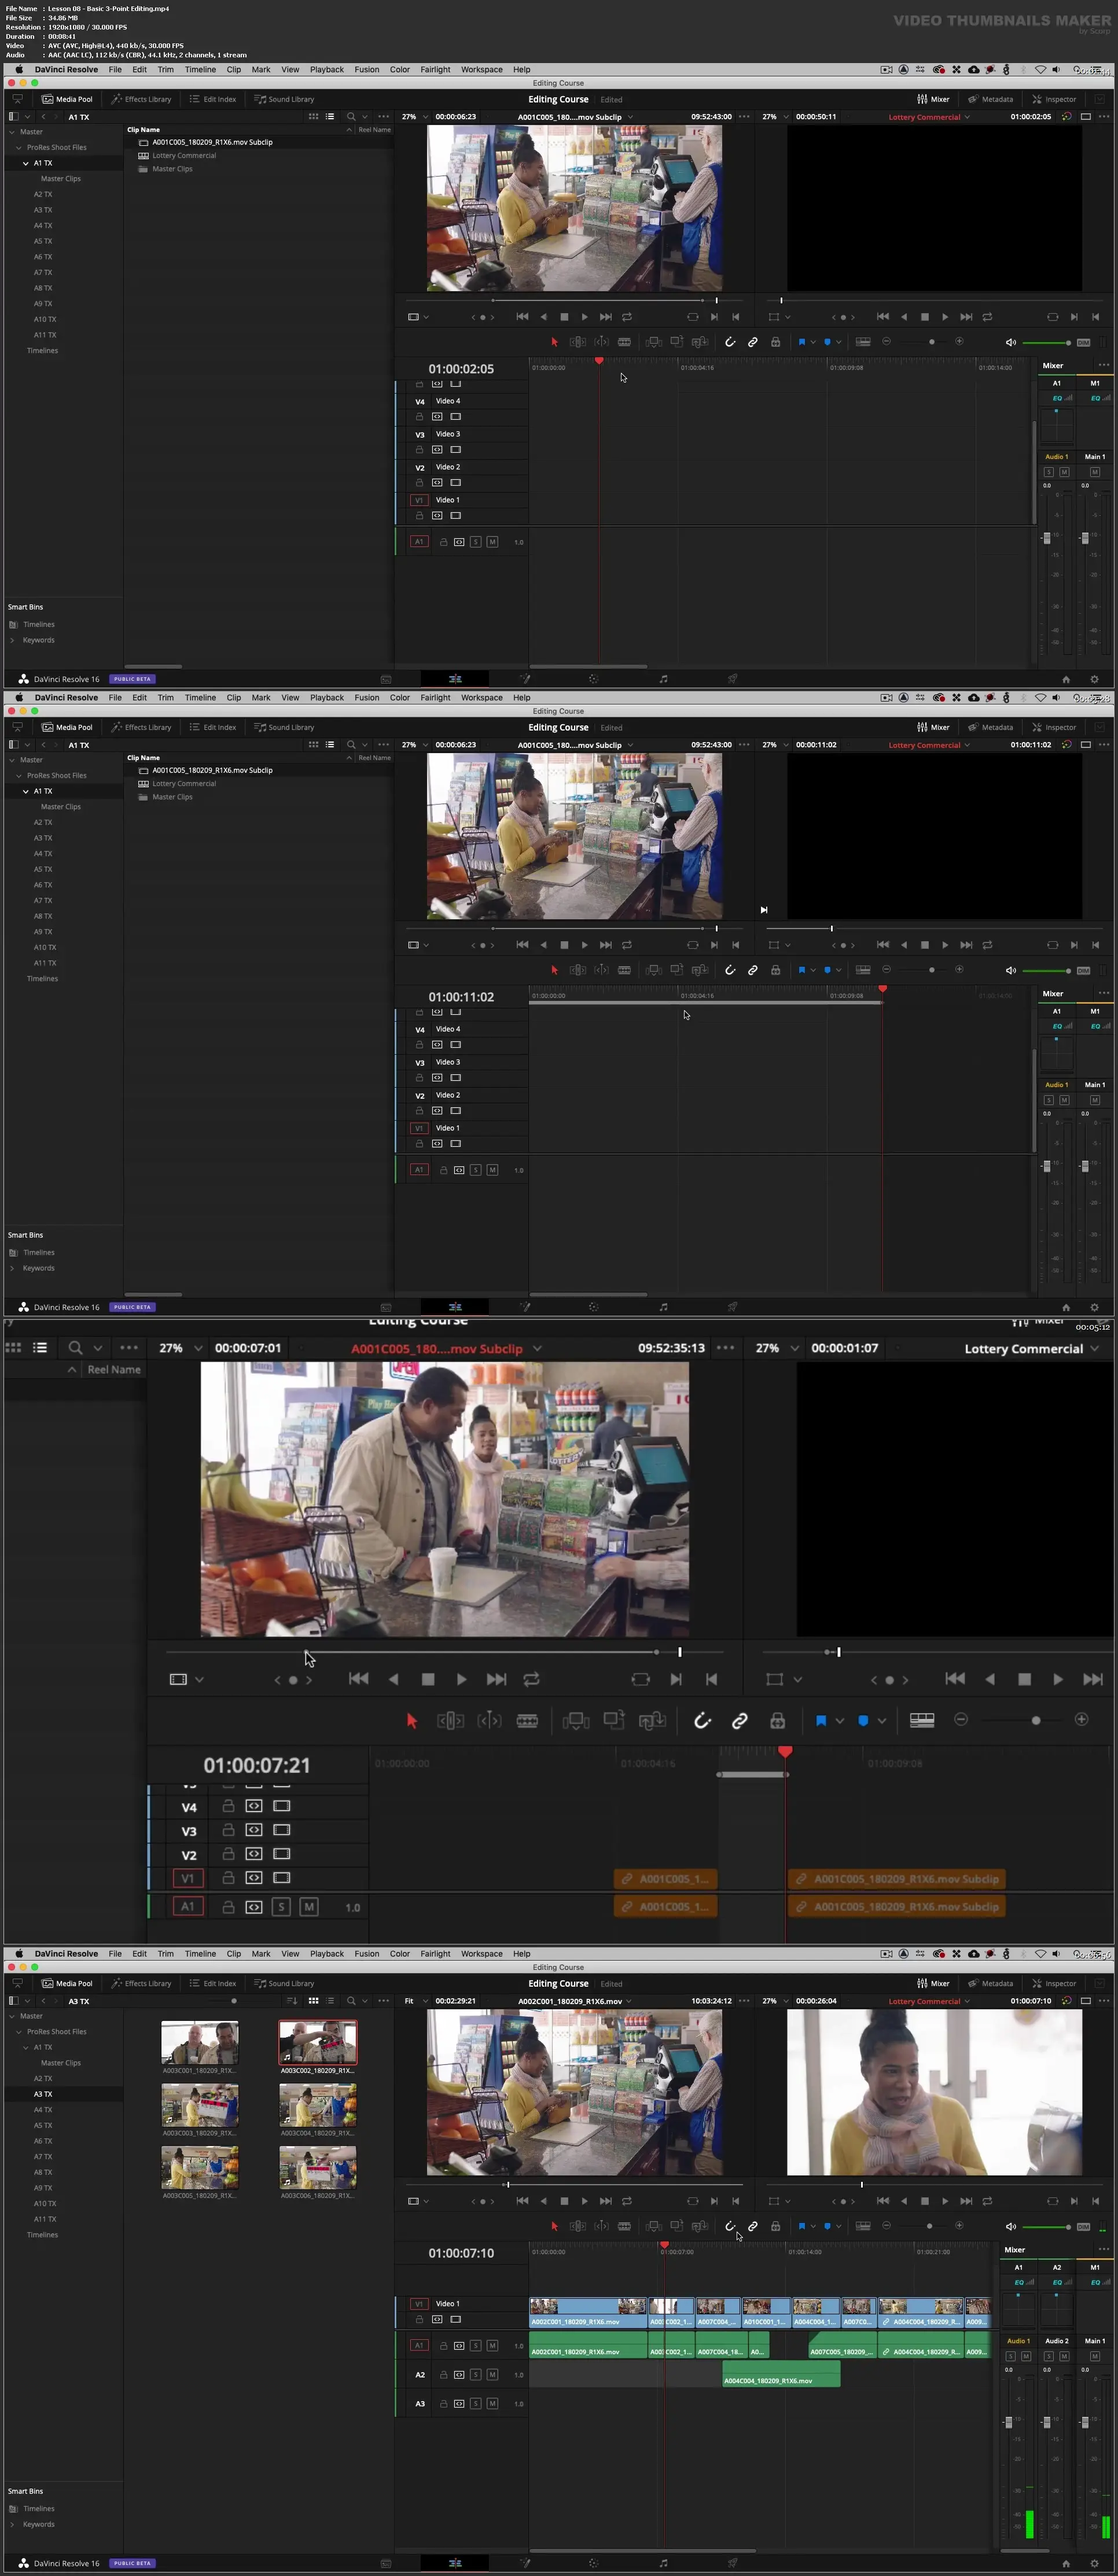The width and height of the screenshot is (1118, 2576).
Task: Toggle the Media Pool button in top frame
Action: (67, 99)
